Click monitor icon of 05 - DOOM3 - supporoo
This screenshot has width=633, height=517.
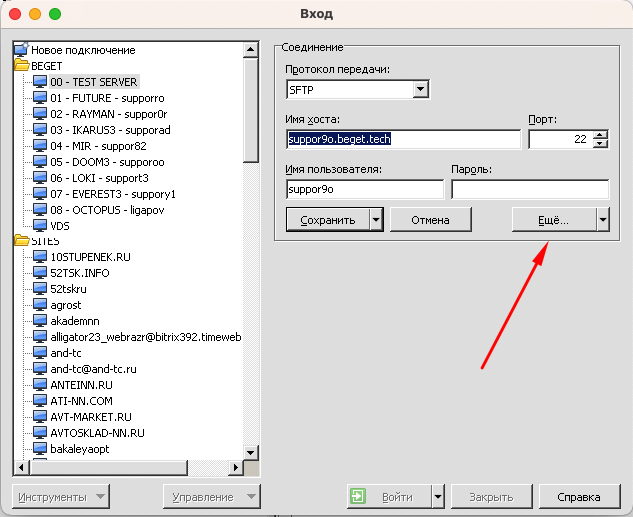(40, 162)
